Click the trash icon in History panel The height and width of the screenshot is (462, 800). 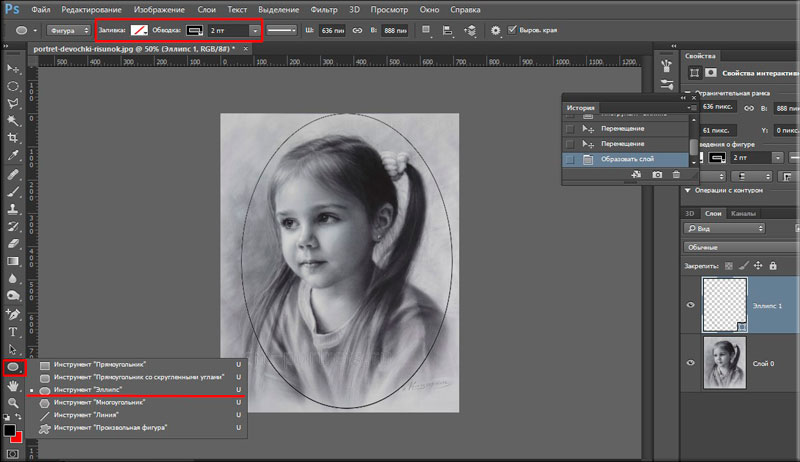(677, 175)
